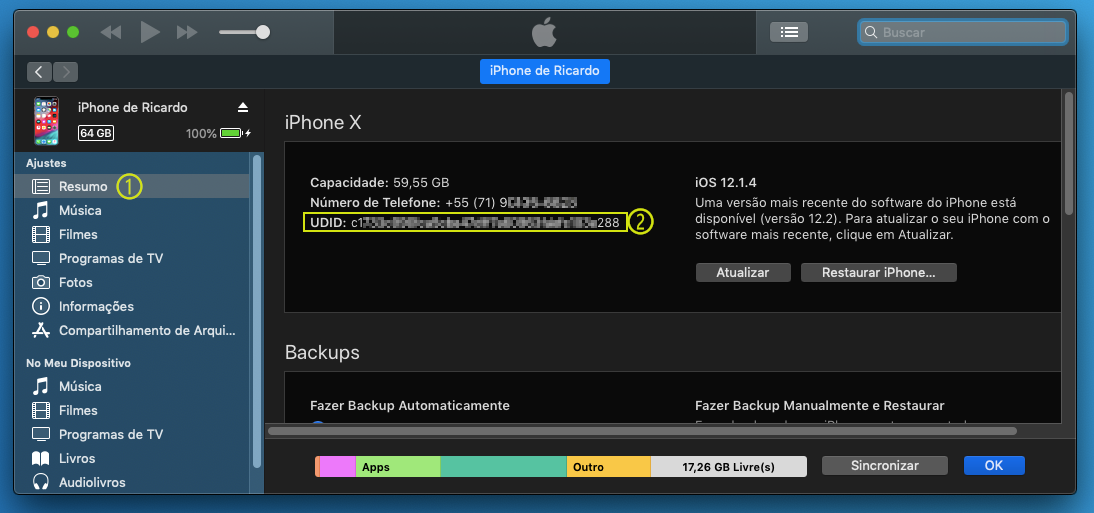1094x513 pixels.
Task: Eject iPhone de Ricardo
Action: pyautogui.click(x=242, y=107)
